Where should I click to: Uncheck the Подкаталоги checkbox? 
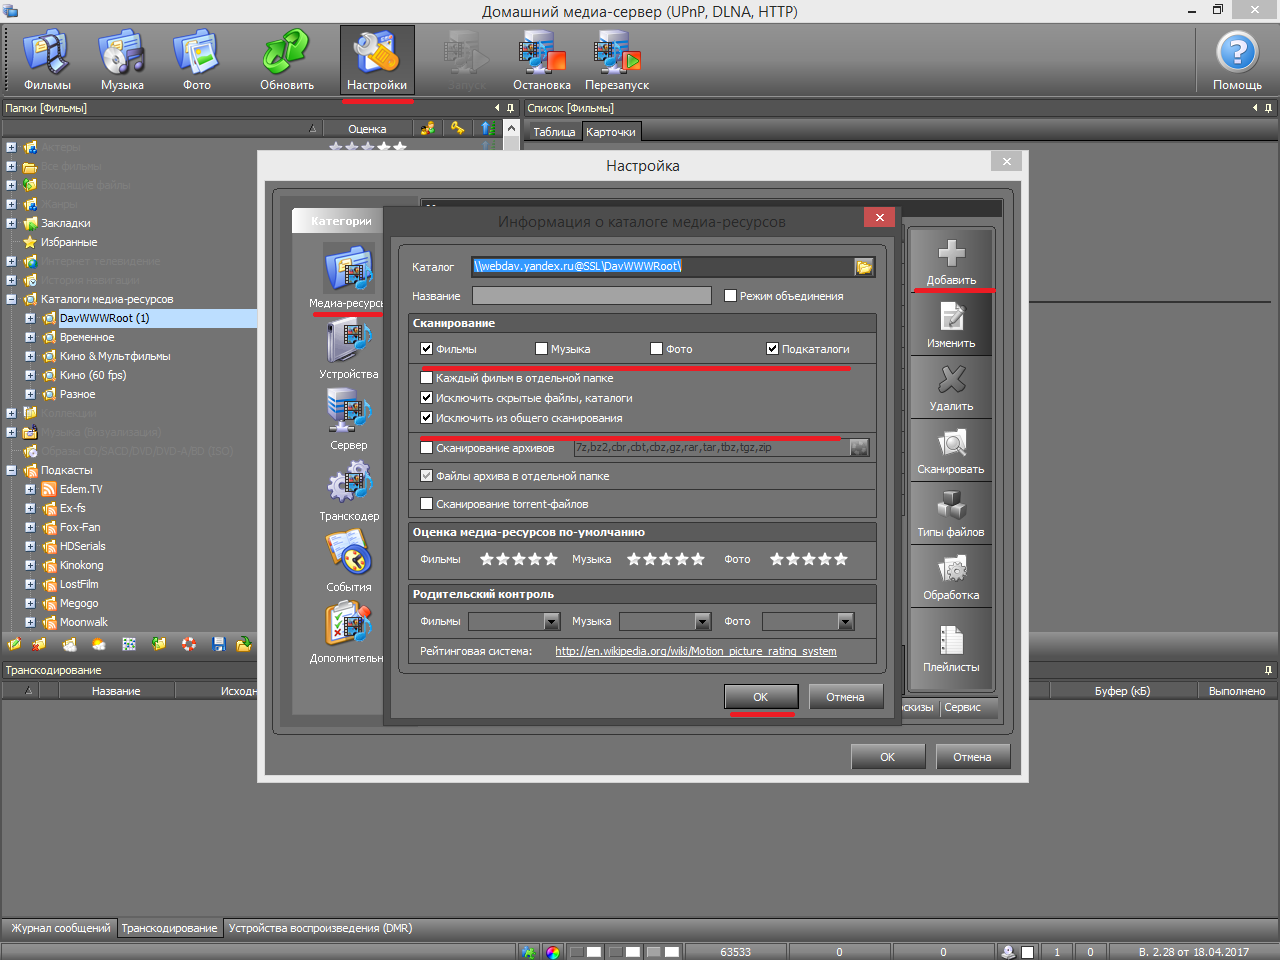772,349
